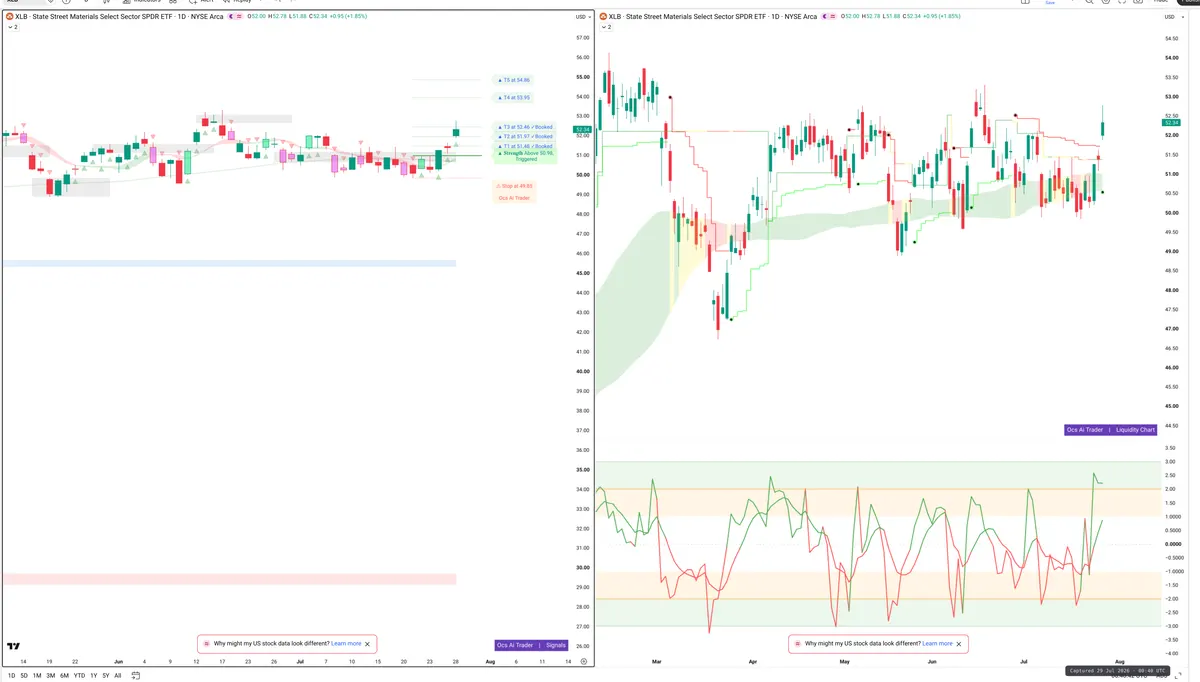Click the T5 at 54.86 target label

click(x=514, y=79)
